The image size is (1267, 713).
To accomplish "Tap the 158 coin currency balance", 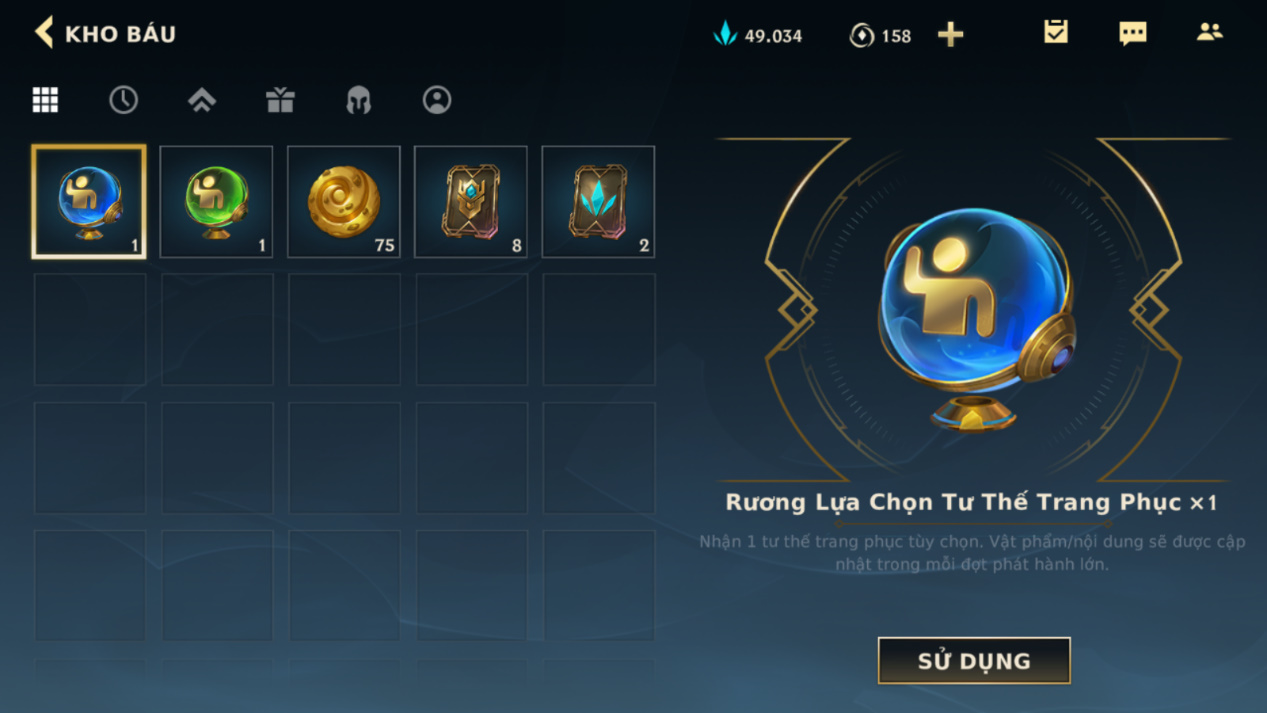I will (x=880, y=35).
